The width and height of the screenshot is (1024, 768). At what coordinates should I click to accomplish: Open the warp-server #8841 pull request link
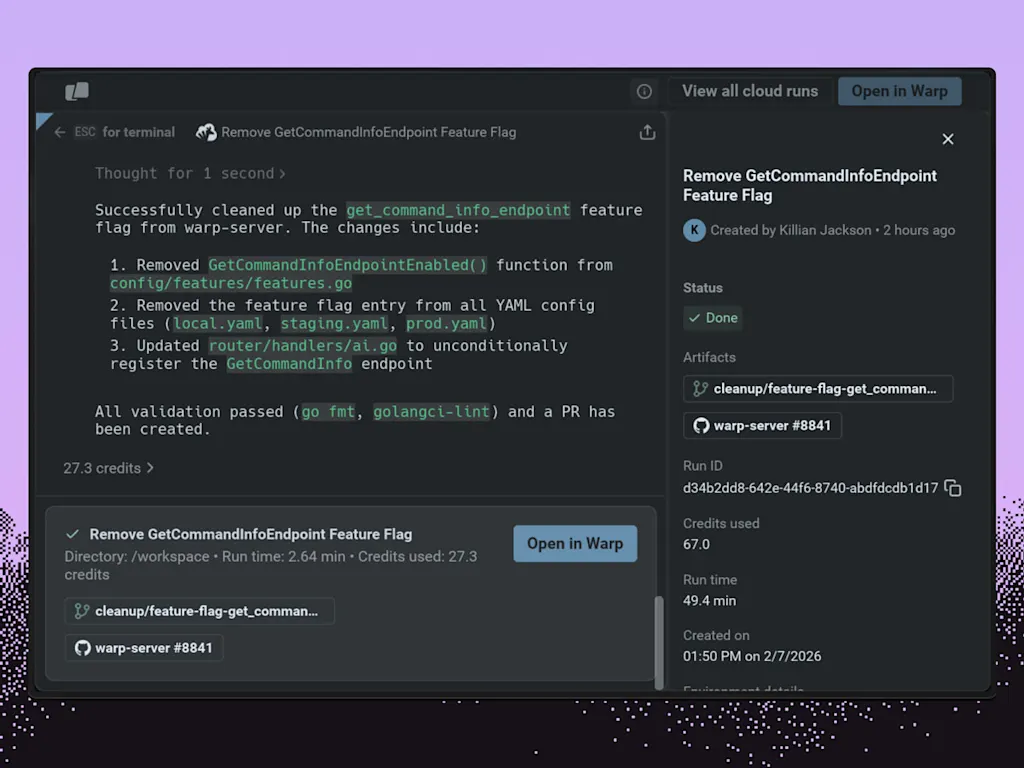click(x=762, y=425)
